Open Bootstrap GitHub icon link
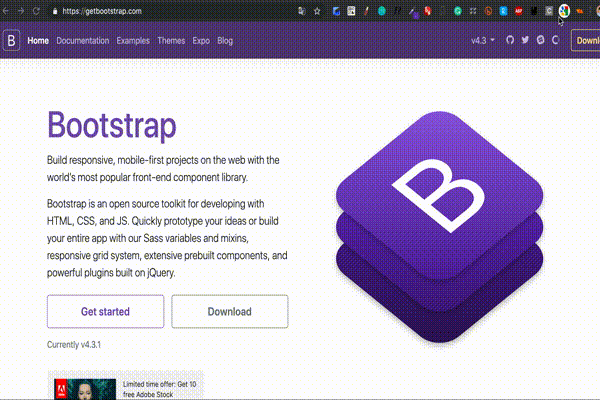This screenshot has width=600, height=400. point(510,40)
